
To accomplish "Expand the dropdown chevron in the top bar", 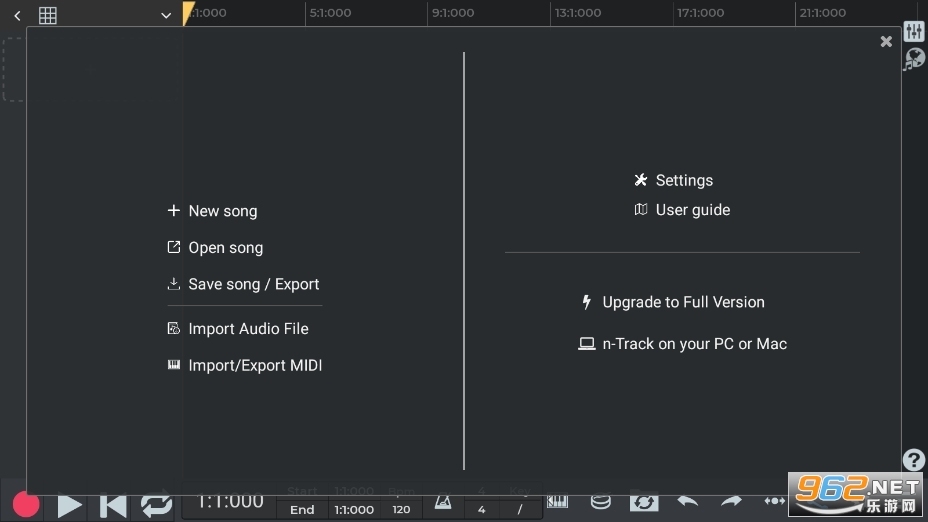I will [x=166, y=15].
